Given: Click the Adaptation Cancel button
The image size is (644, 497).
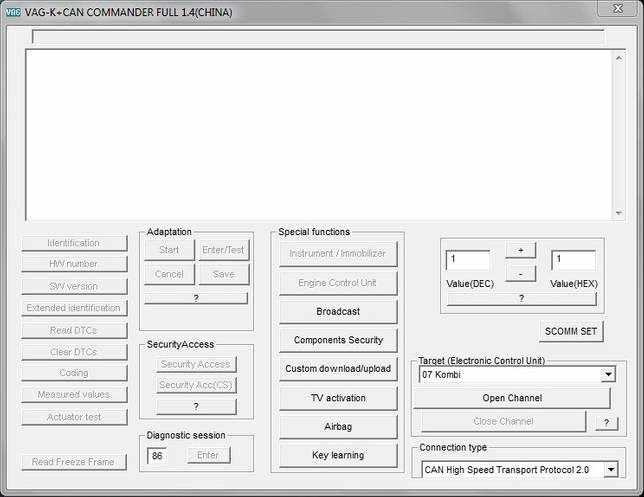Looking at the screenshot, I should coord(169,274).
